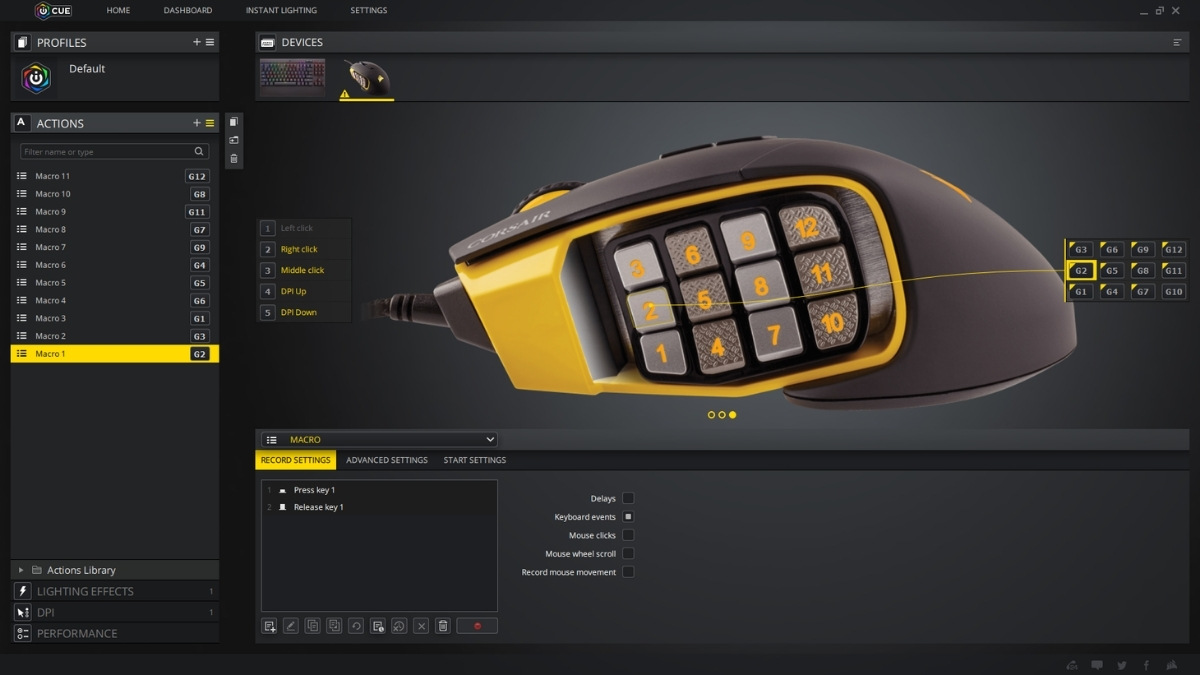
Task: Click the pencil edit icon in macro toolbar
Action: tap(291, 626)
